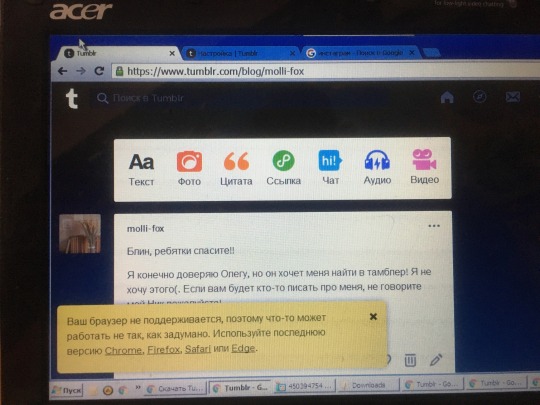
Task: Go to the dashboard home icon
Action: pyautogui.click(x=447, y=98)
